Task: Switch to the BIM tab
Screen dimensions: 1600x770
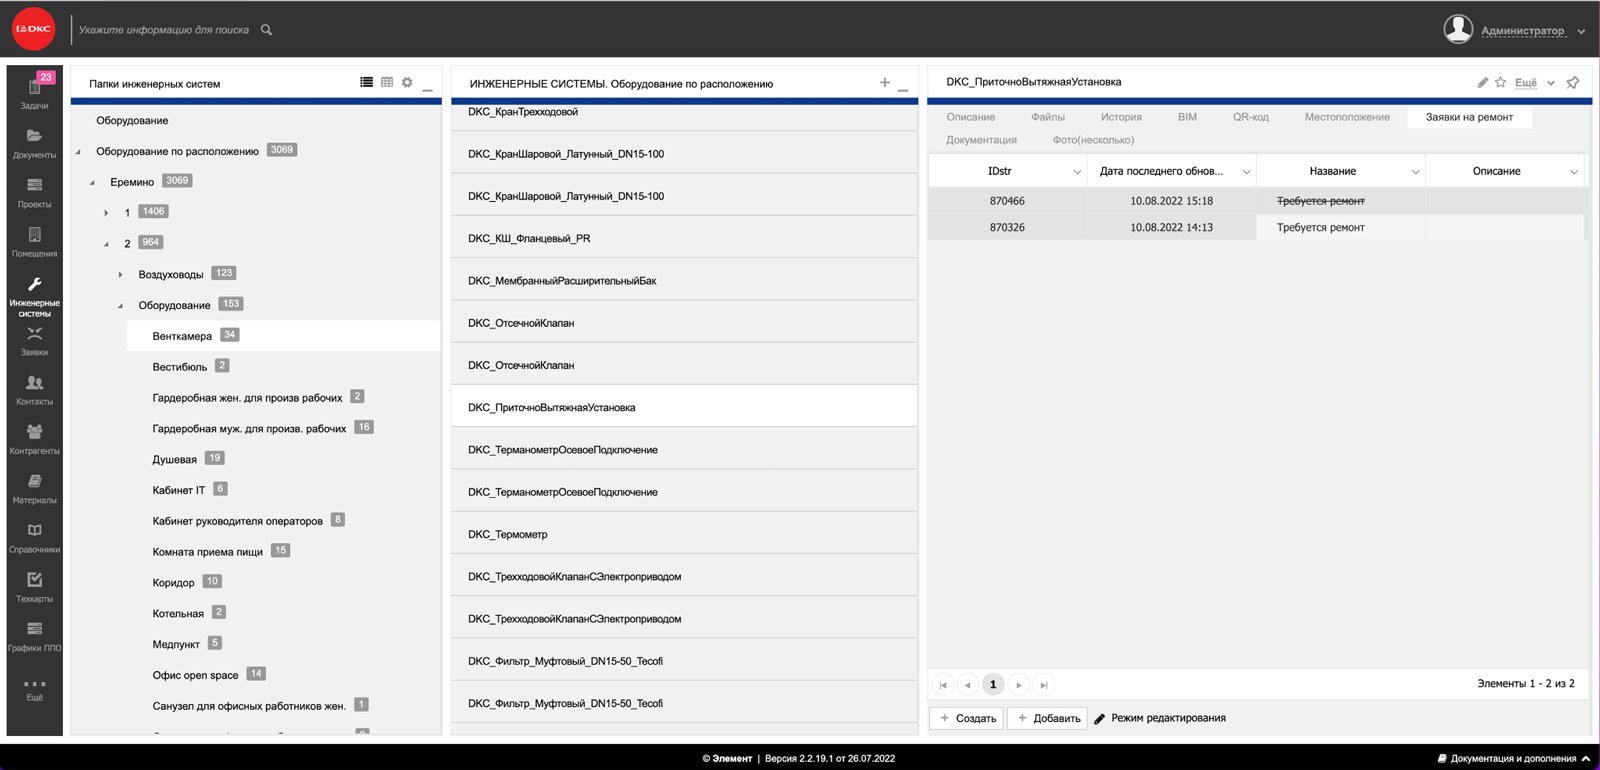Action: (1187, 117)
